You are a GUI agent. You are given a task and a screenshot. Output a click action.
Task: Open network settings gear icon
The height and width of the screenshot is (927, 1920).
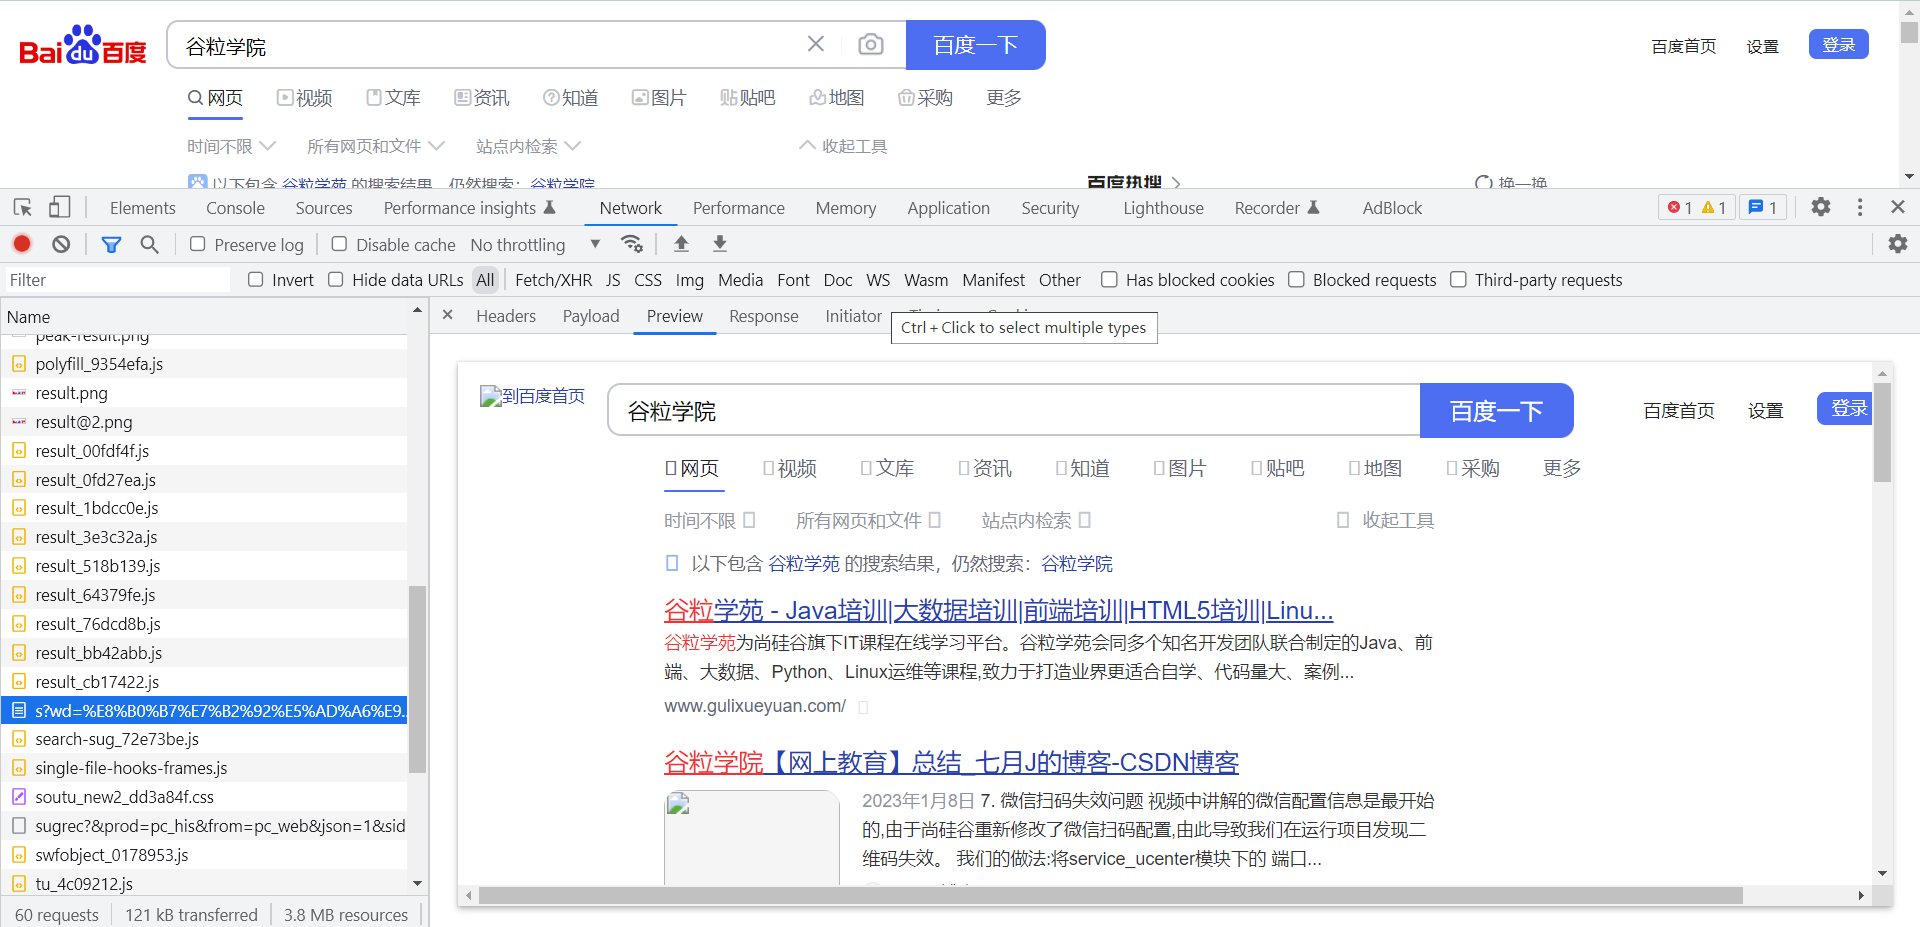tap(1897, 243)
